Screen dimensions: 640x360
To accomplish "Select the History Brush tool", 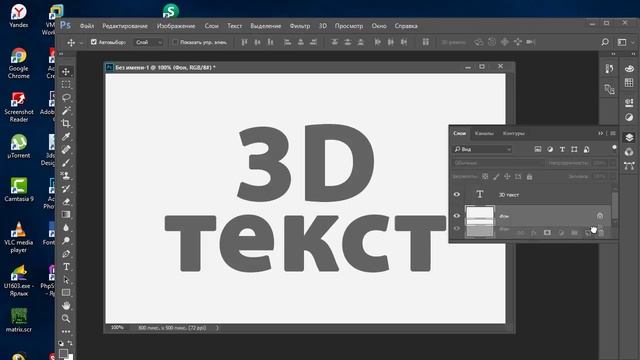I will tap(66, 189).
